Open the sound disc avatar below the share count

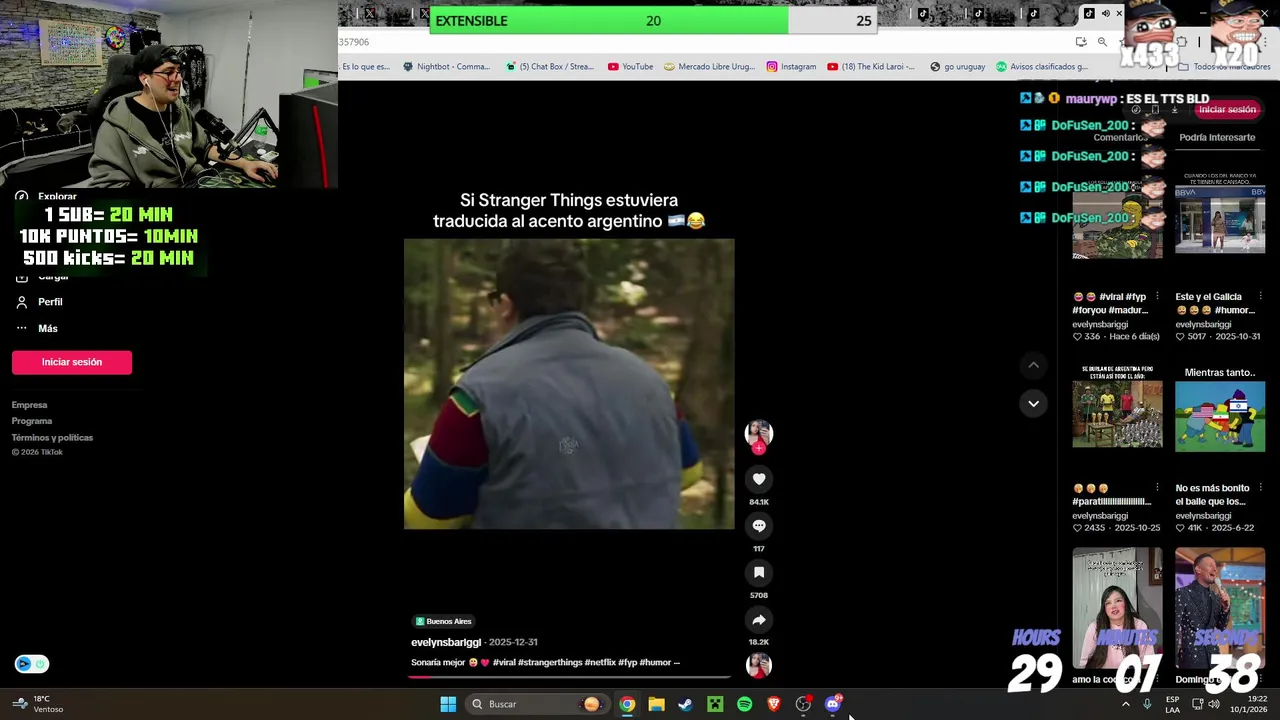pyautogui.click(x=759, y=664)
